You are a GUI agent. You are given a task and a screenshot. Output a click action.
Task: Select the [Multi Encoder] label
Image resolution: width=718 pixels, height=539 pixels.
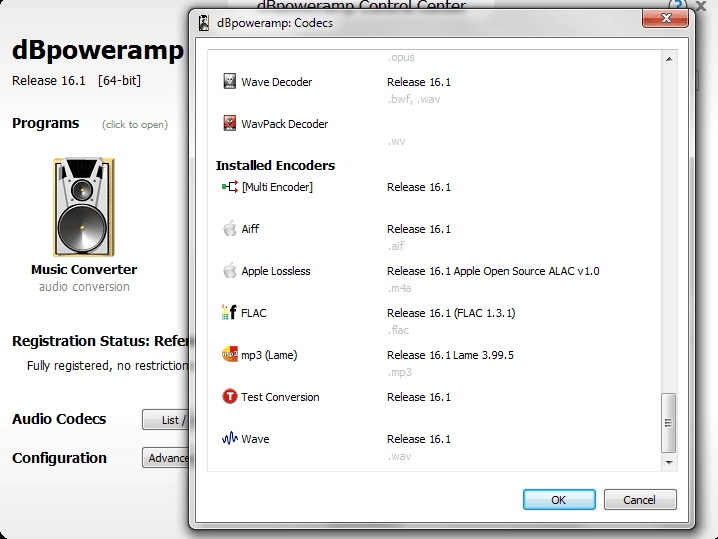click(277, 187)
